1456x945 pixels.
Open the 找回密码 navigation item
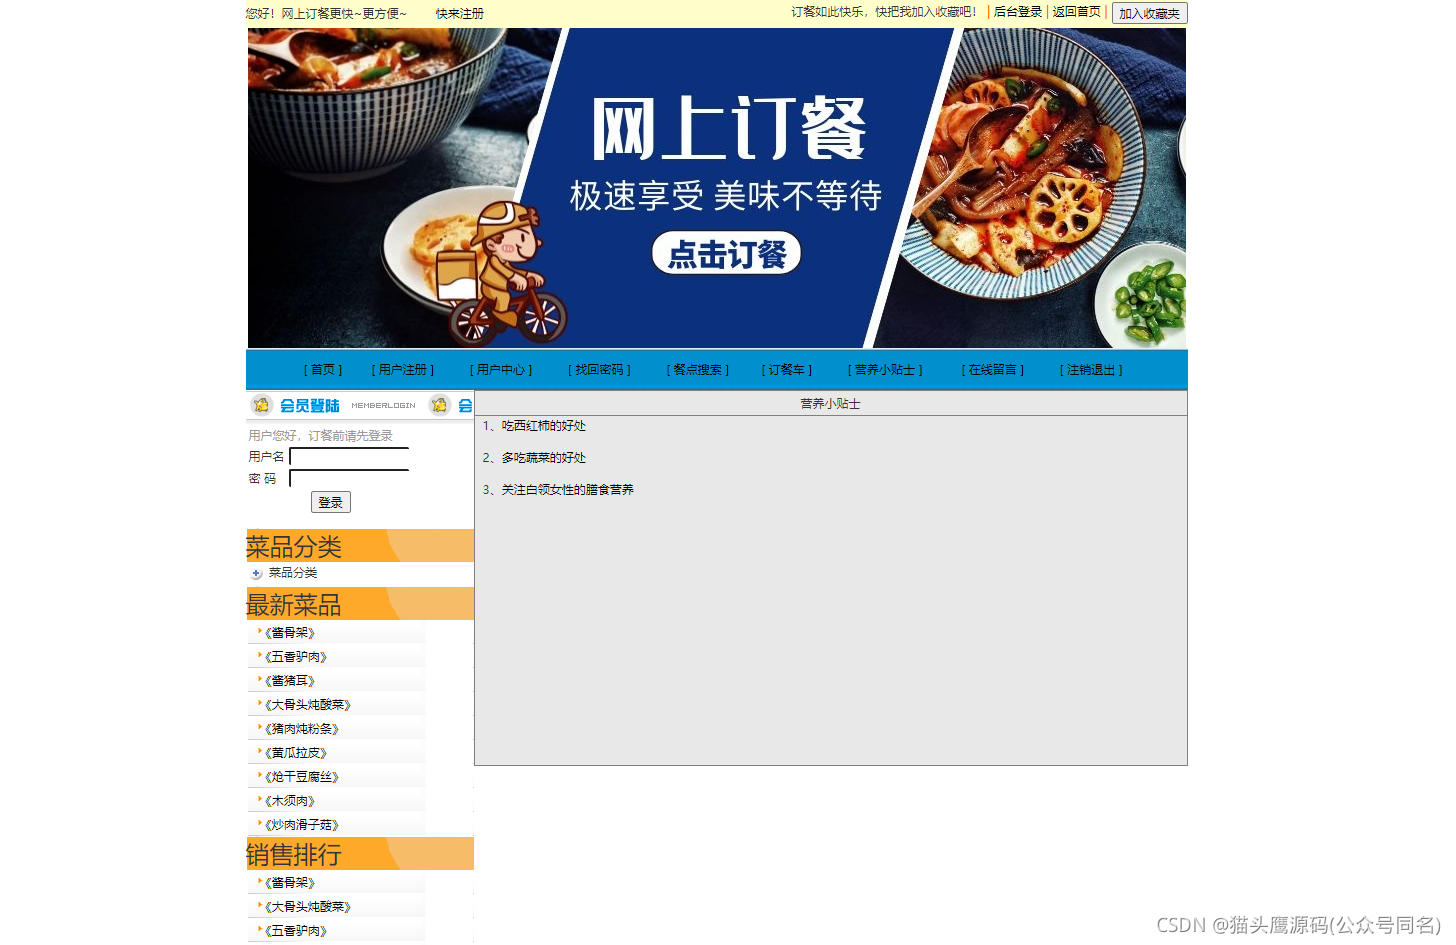click(599, 370)
